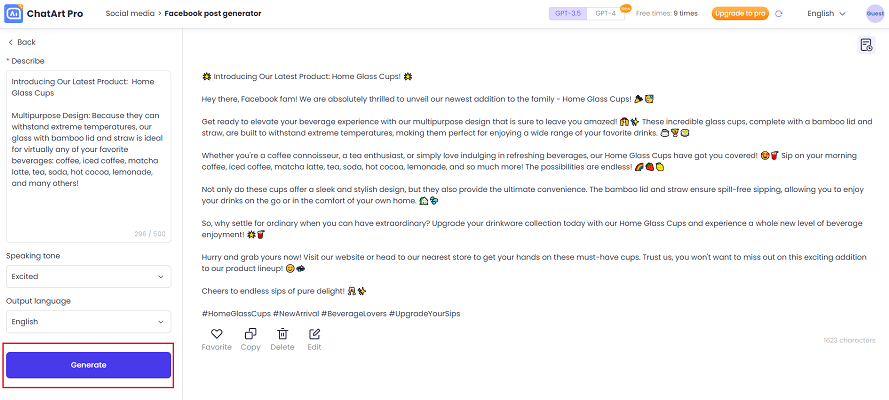Image resolution: width=889 pixels, height=400 pixels.
Task: Click the #HomeGlassCups hashtag line
Action: pyautogui.click(x=331, y=313)
